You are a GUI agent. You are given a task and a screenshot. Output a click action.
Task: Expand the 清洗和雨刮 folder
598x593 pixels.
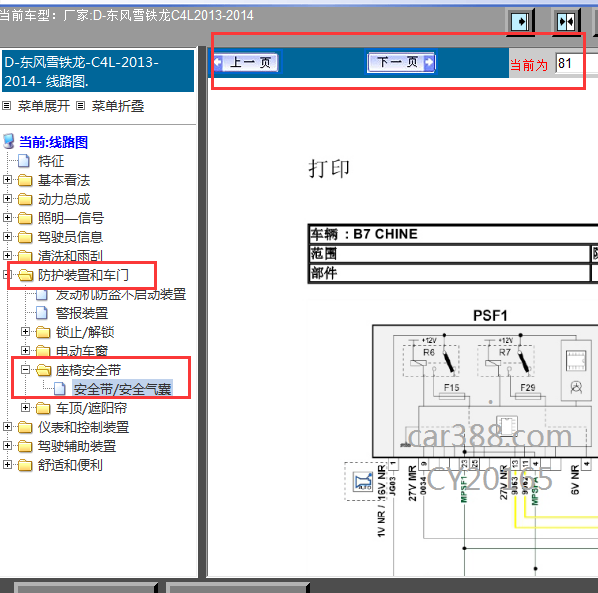pos(7,255)
